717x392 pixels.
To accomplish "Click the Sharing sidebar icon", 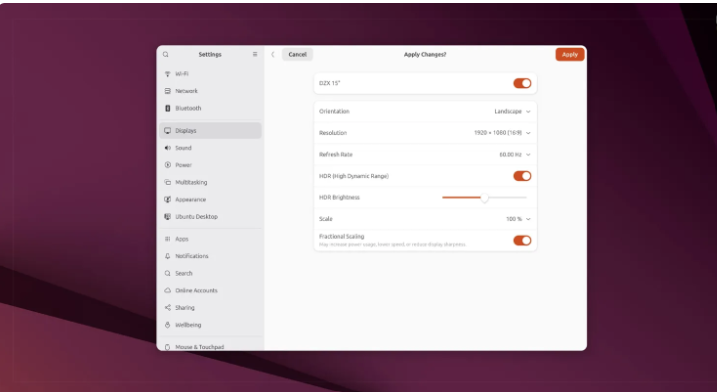I will click(167, 308).
